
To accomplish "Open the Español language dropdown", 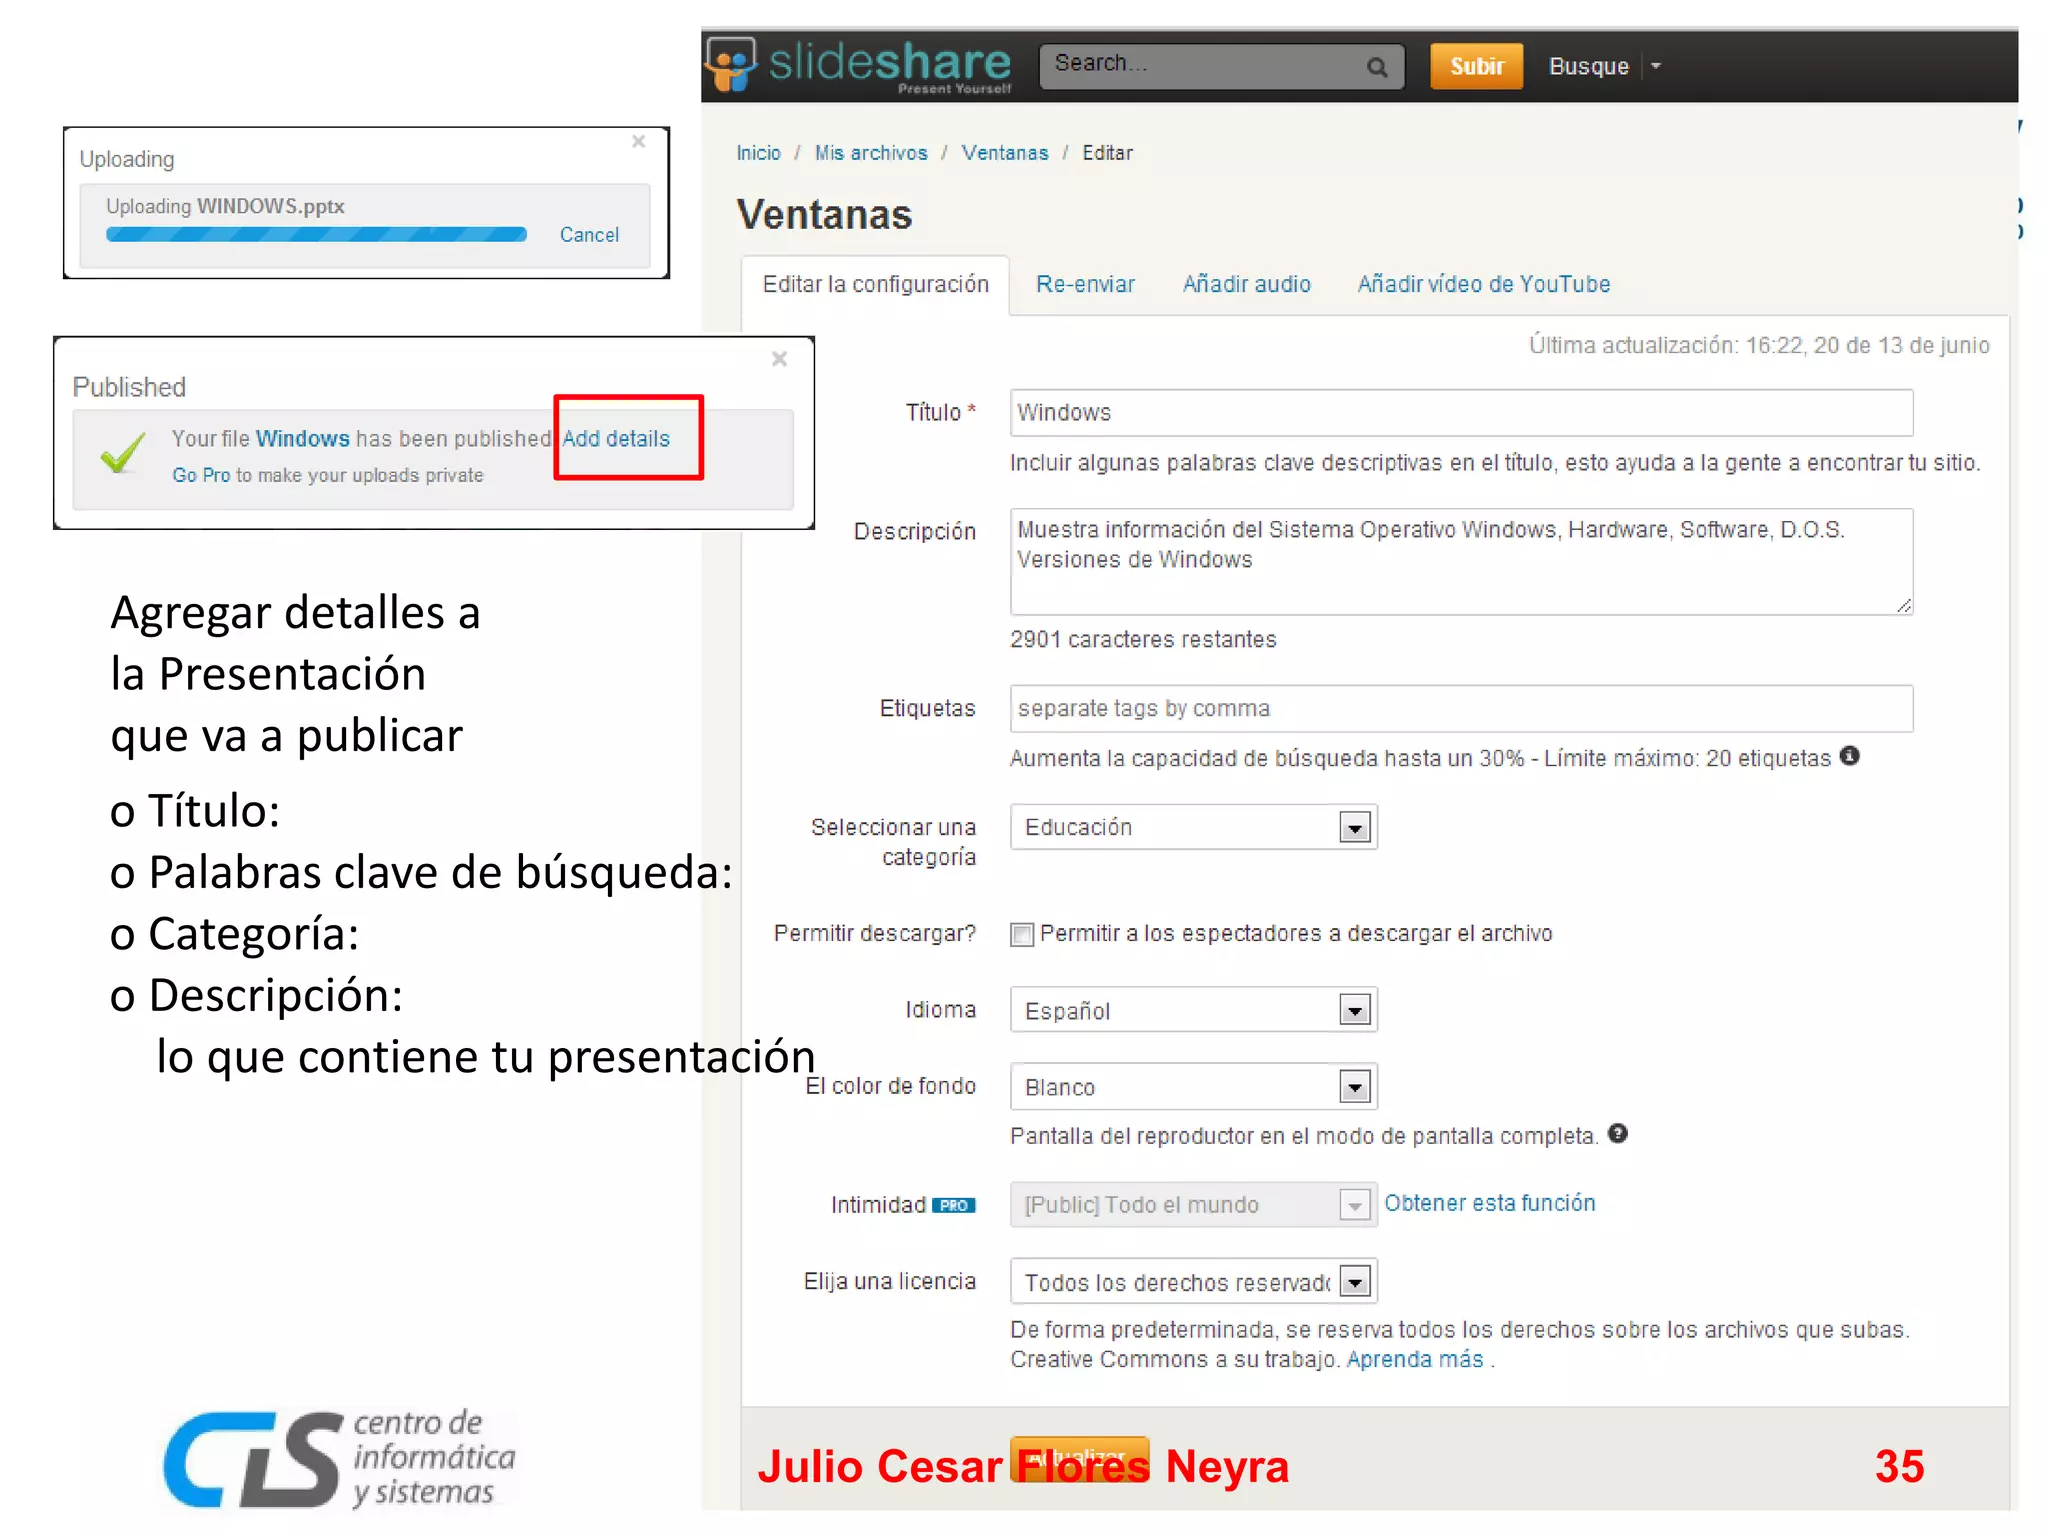I will coord(1193,1010).
